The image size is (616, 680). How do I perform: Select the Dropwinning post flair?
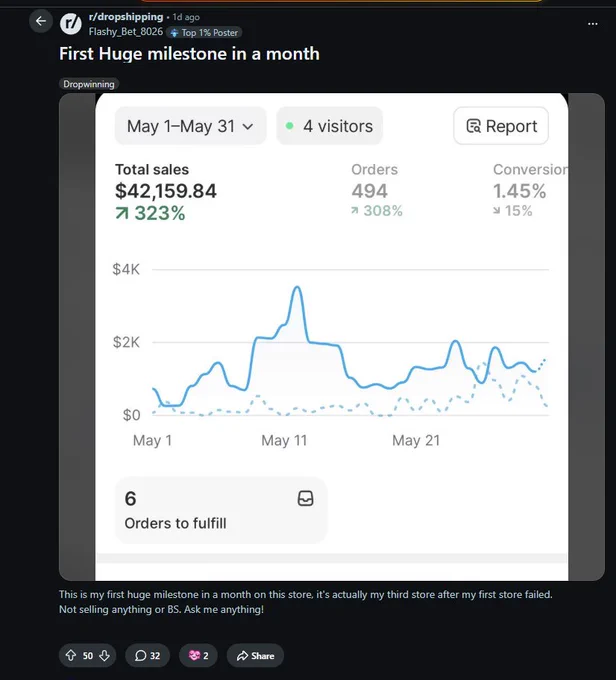(89, 84)
